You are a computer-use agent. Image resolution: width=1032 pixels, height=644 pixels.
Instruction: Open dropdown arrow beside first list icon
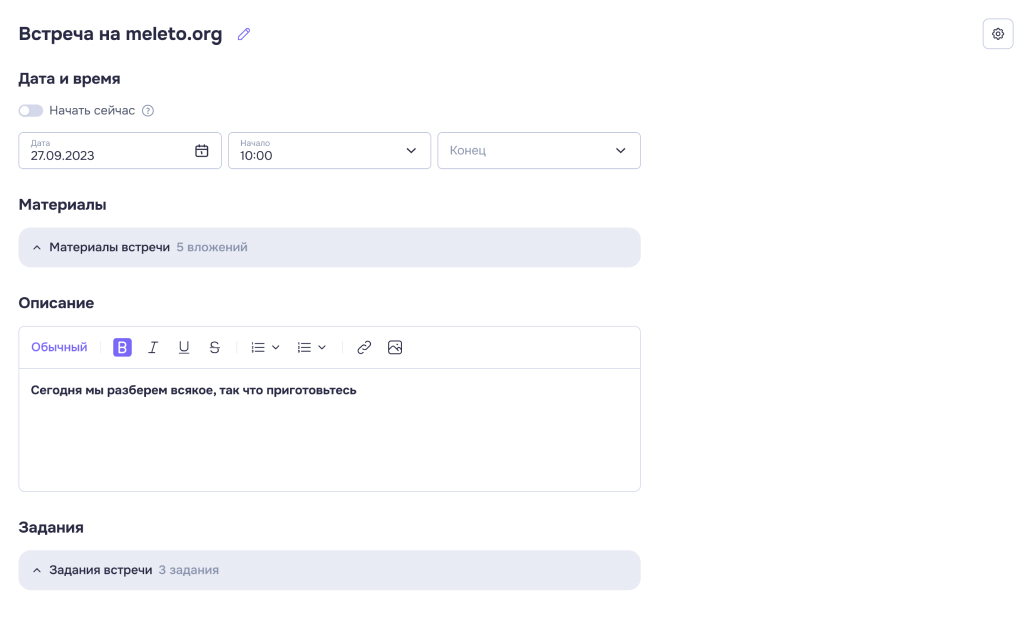point(276,348)
